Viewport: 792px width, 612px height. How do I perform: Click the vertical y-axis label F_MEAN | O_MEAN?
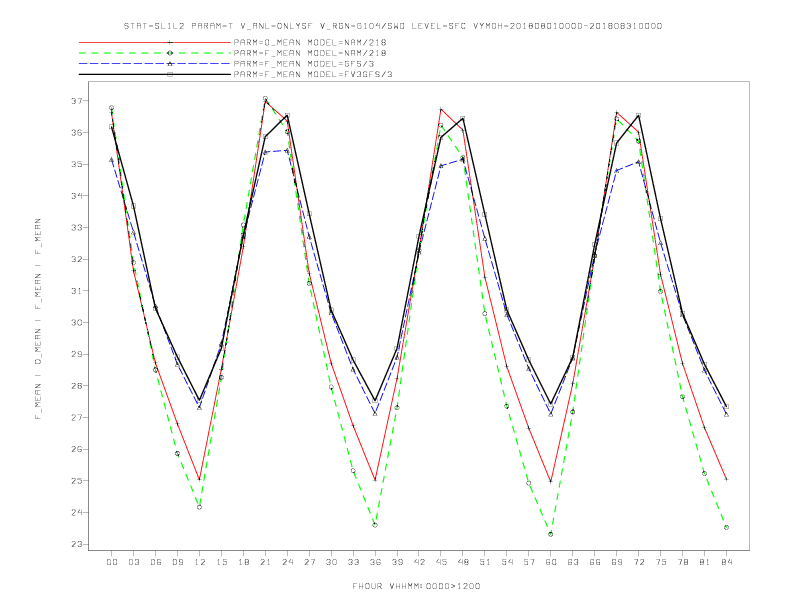pos(38,319)
